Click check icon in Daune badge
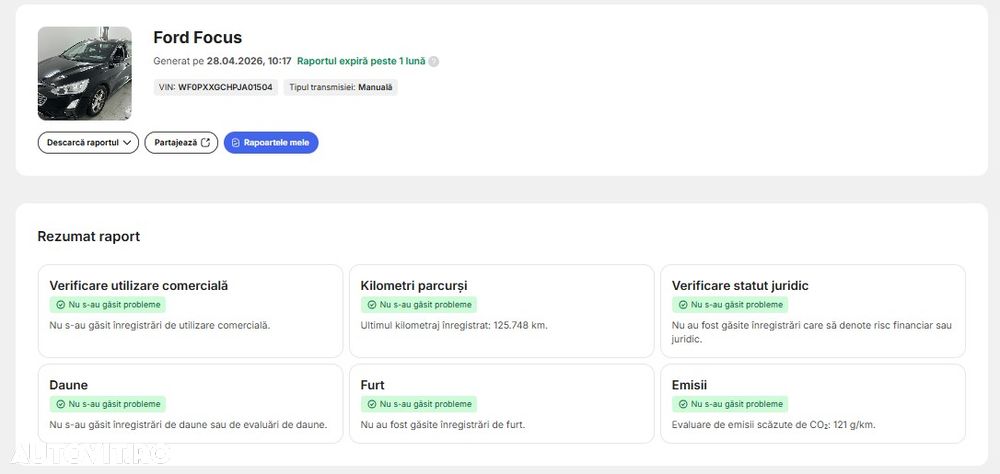Image resolution: width=1000 pixels, height=474 pixels. [61, 404]
